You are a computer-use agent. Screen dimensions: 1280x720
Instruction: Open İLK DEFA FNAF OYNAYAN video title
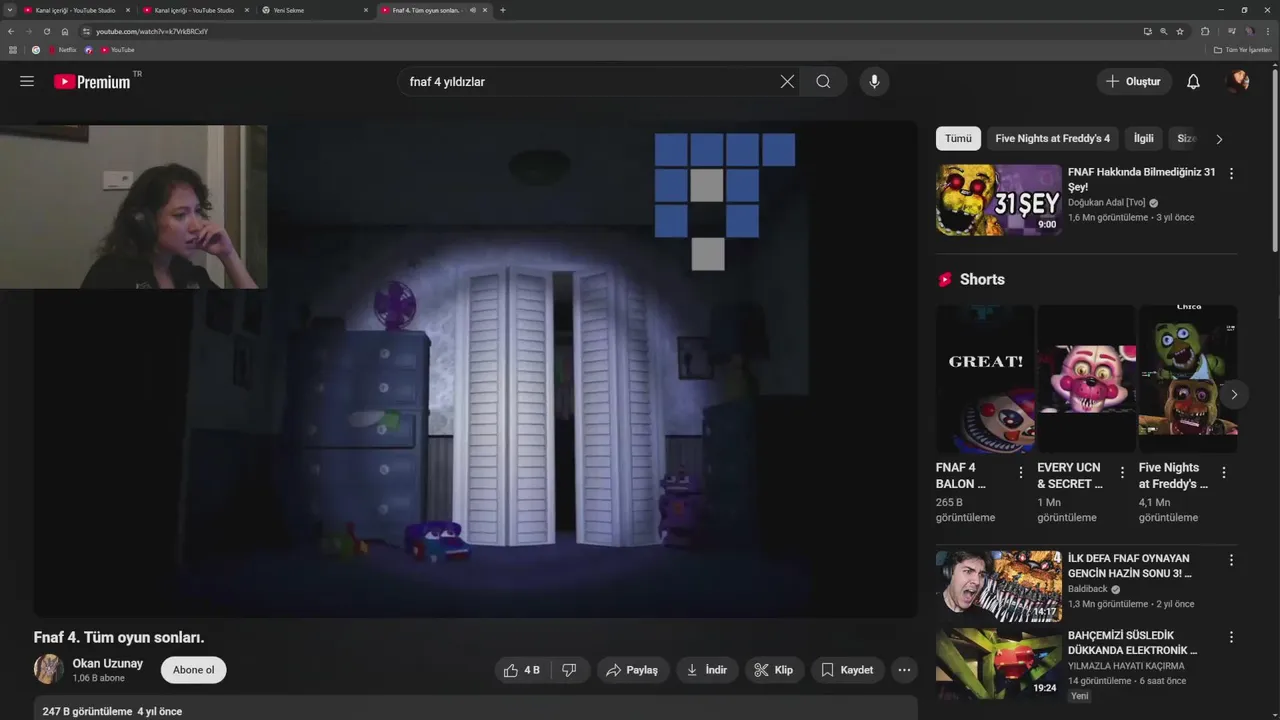pos(1130,566)
